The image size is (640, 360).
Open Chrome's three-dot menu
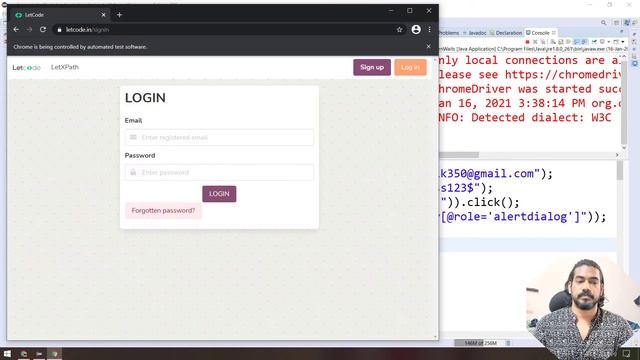[x=429, y=29]
